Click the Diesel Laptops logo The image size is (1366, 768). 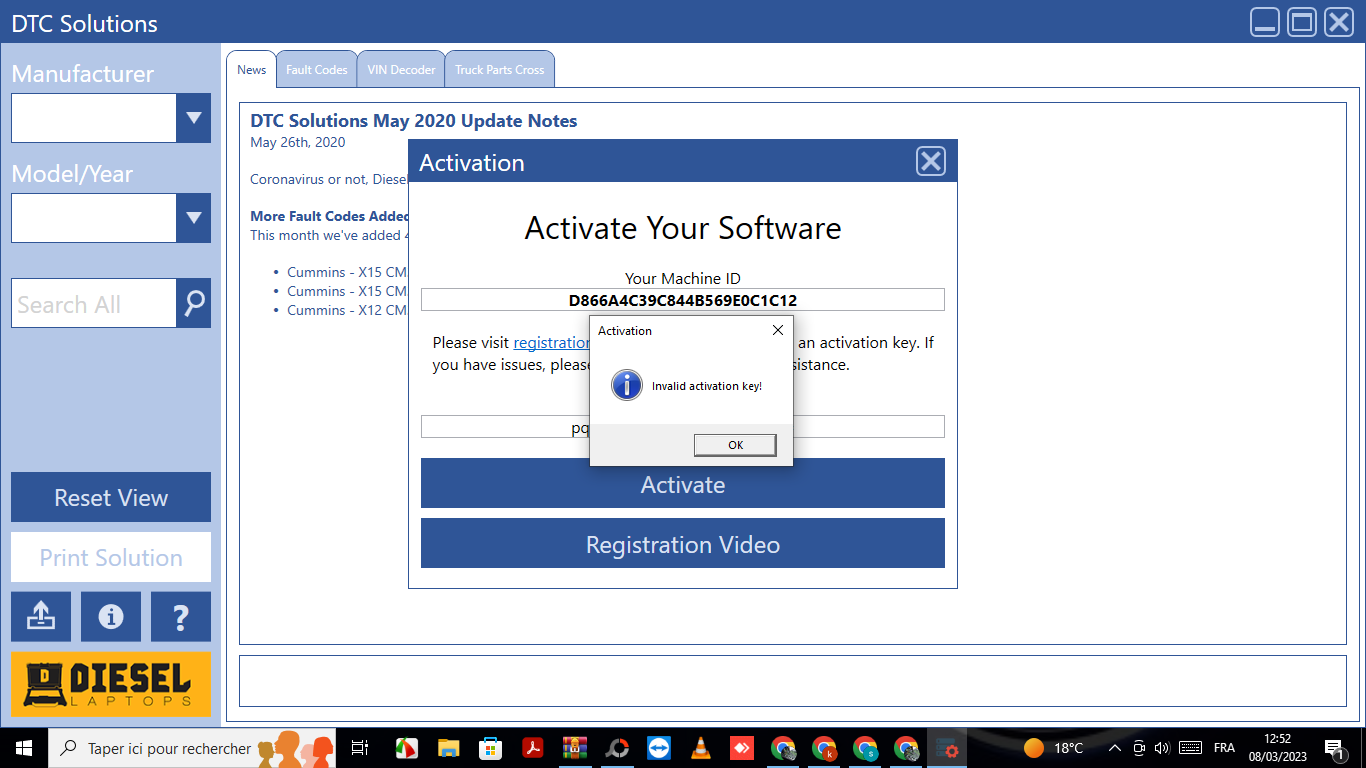[111, 685]
